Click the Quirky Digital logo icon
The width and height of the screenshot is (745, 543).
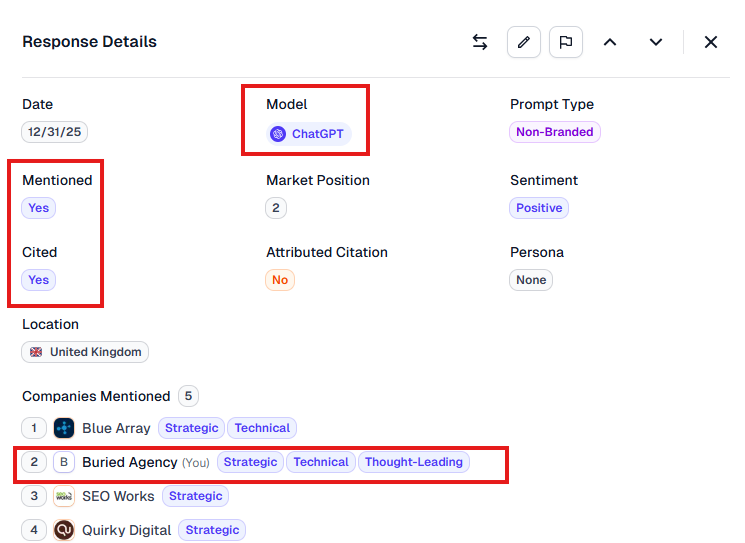[64, 530]
